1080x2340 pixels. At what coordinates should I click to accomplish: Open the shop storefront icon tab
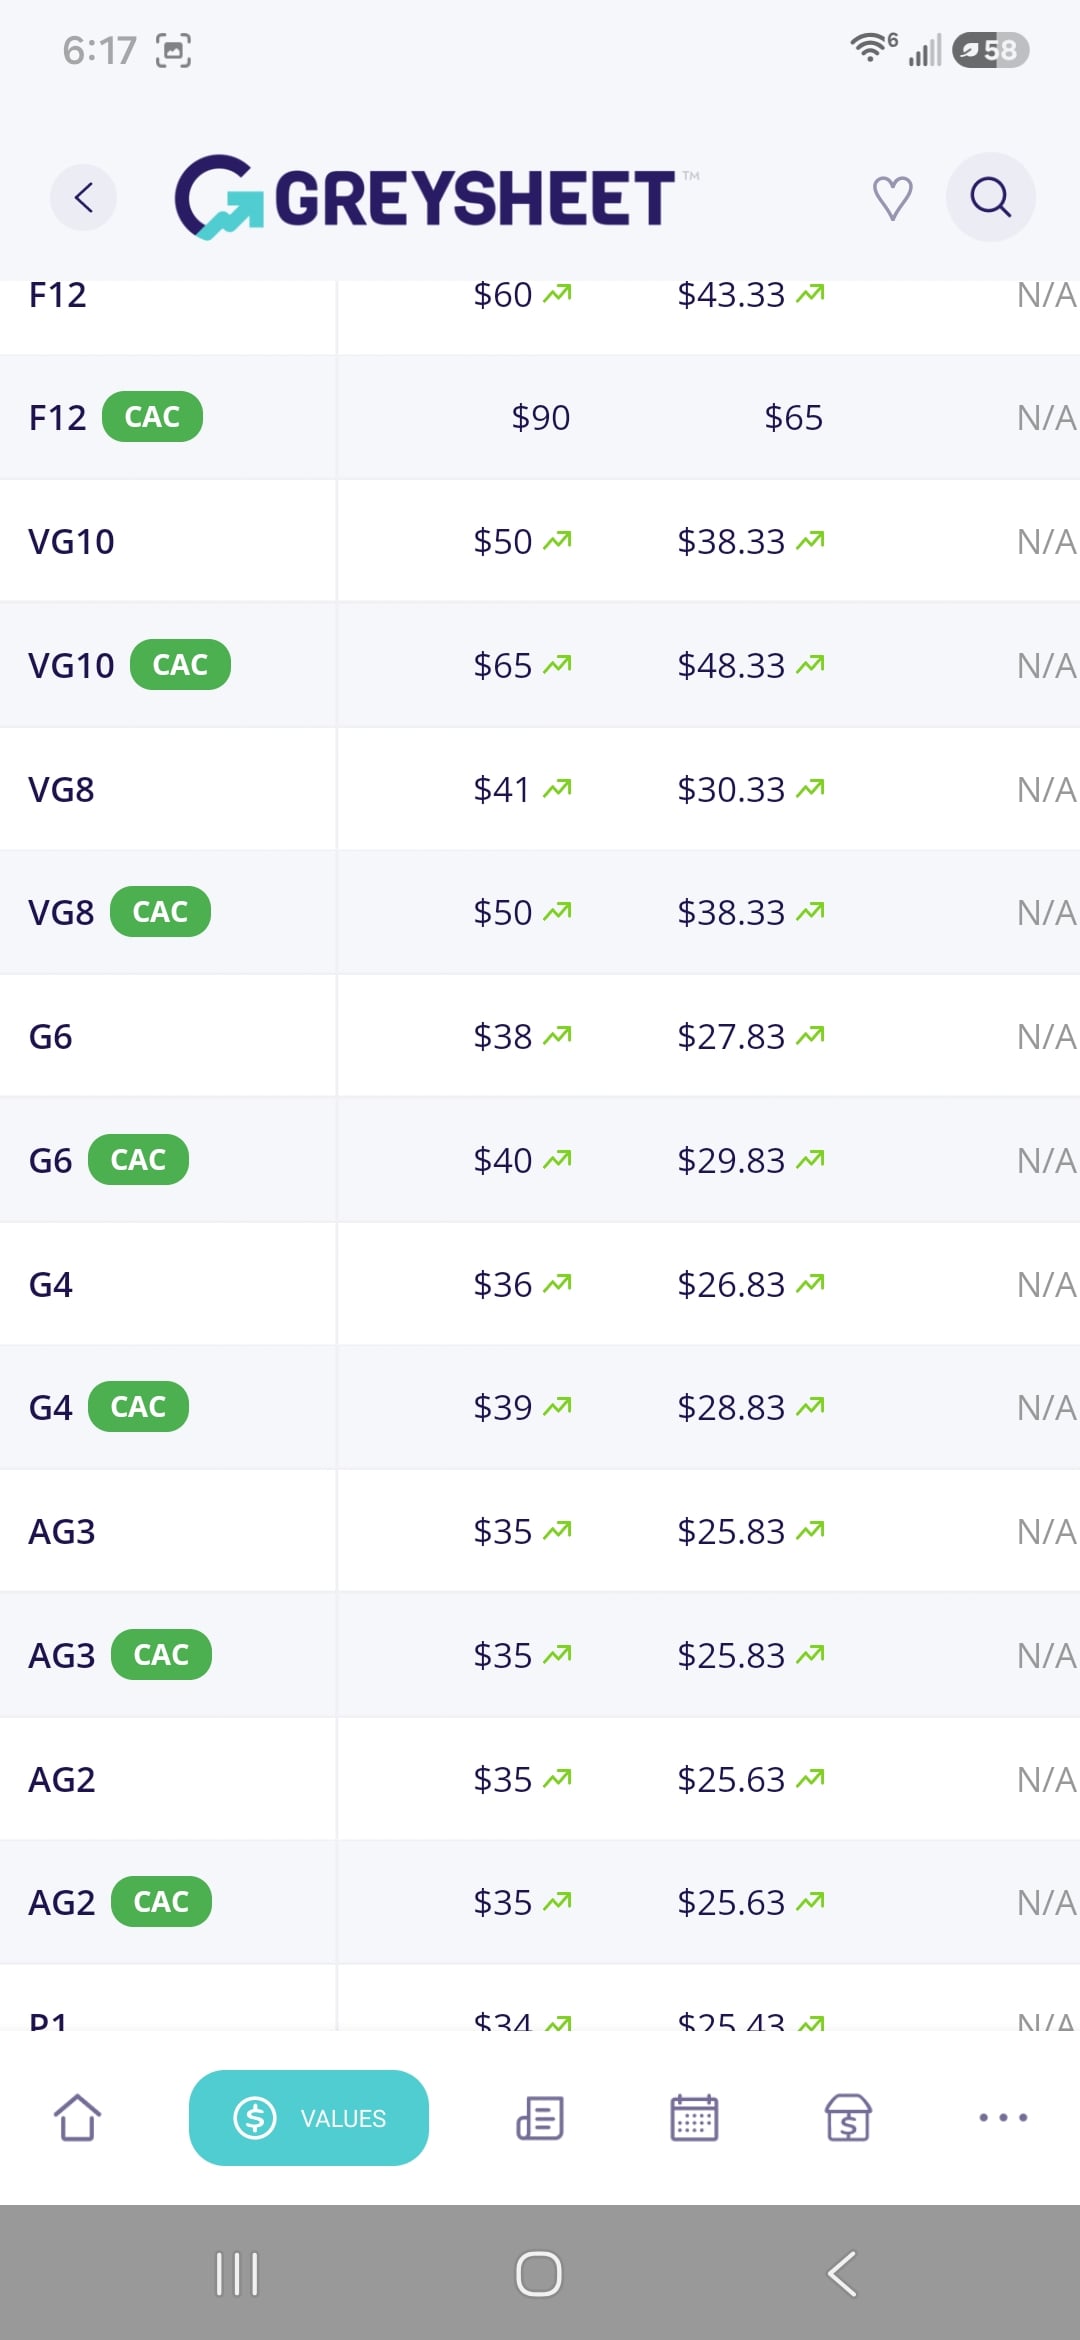point(848,2117)
